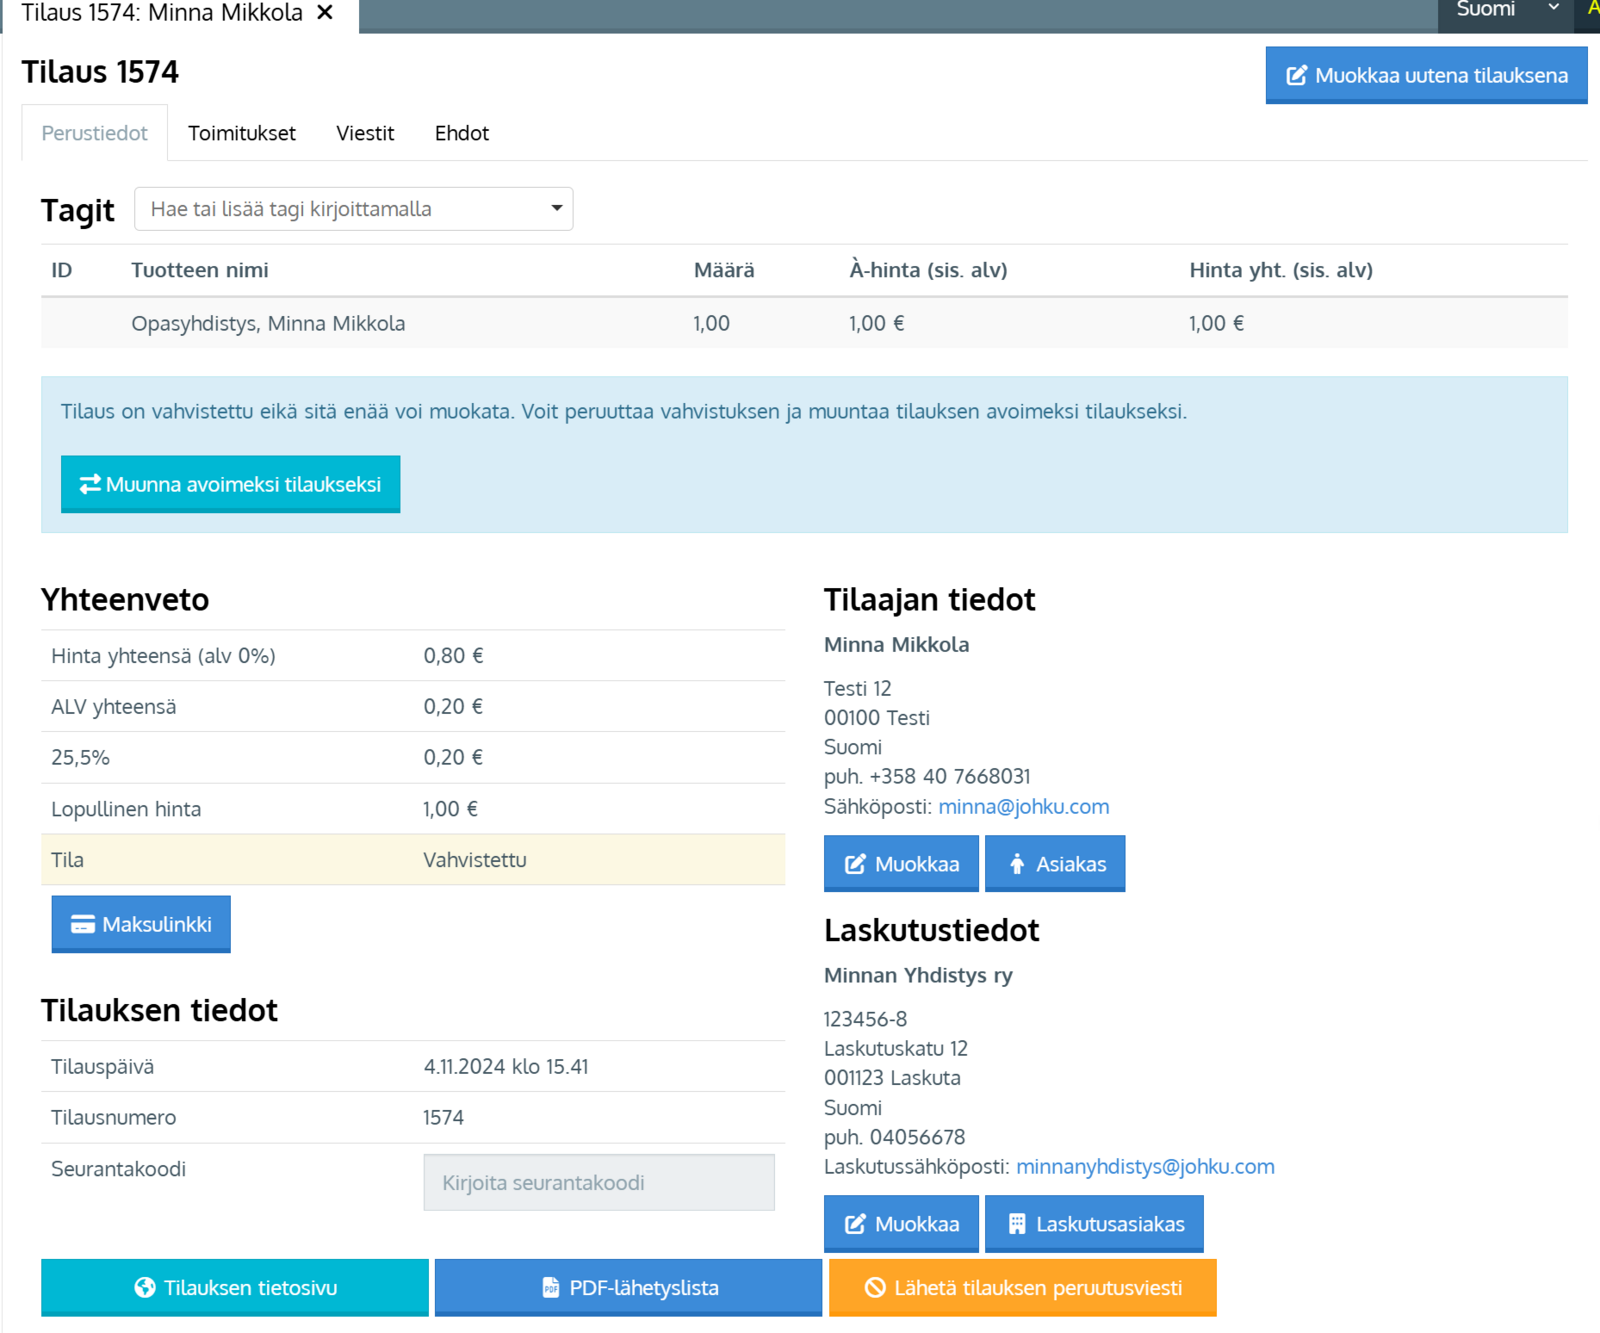The image size is (1600, 1333).
Task: Select the Ehdot tab
Action: tap(461, 133)
